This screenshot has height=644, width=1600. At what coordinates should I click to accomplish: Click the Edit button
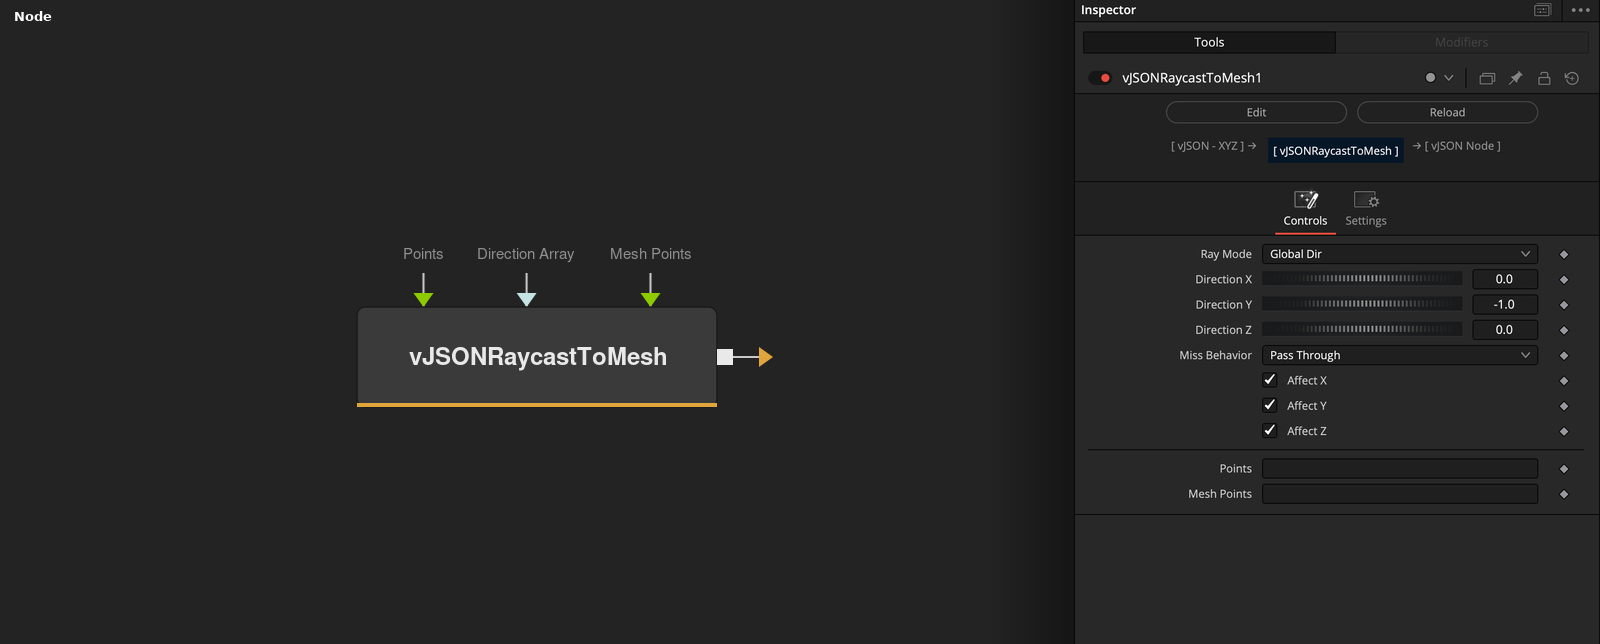click(1256, 112)
